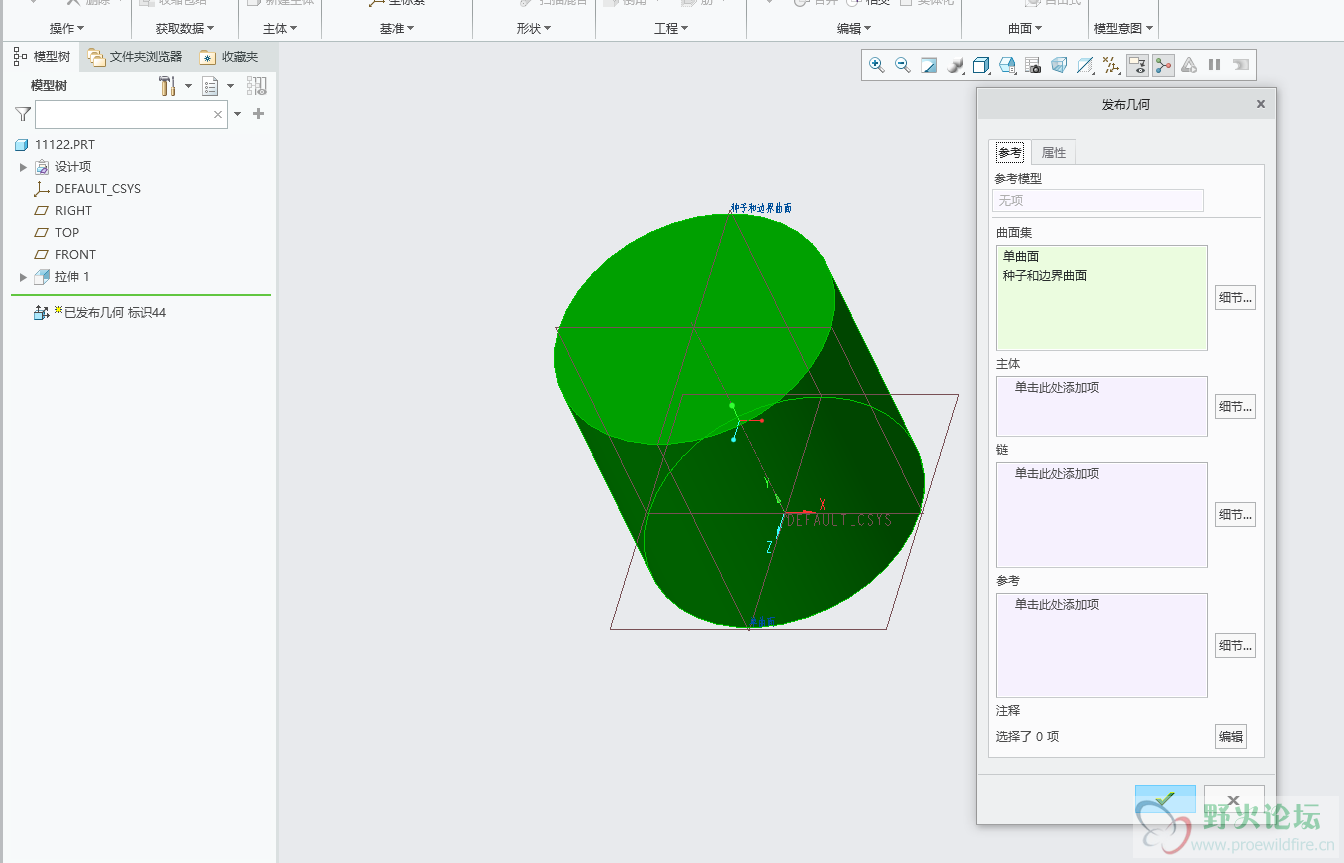Switch to 参考 tab in 发布几何 dialog
Screen dimensions: 1344x863
[x=1010, y=152]
